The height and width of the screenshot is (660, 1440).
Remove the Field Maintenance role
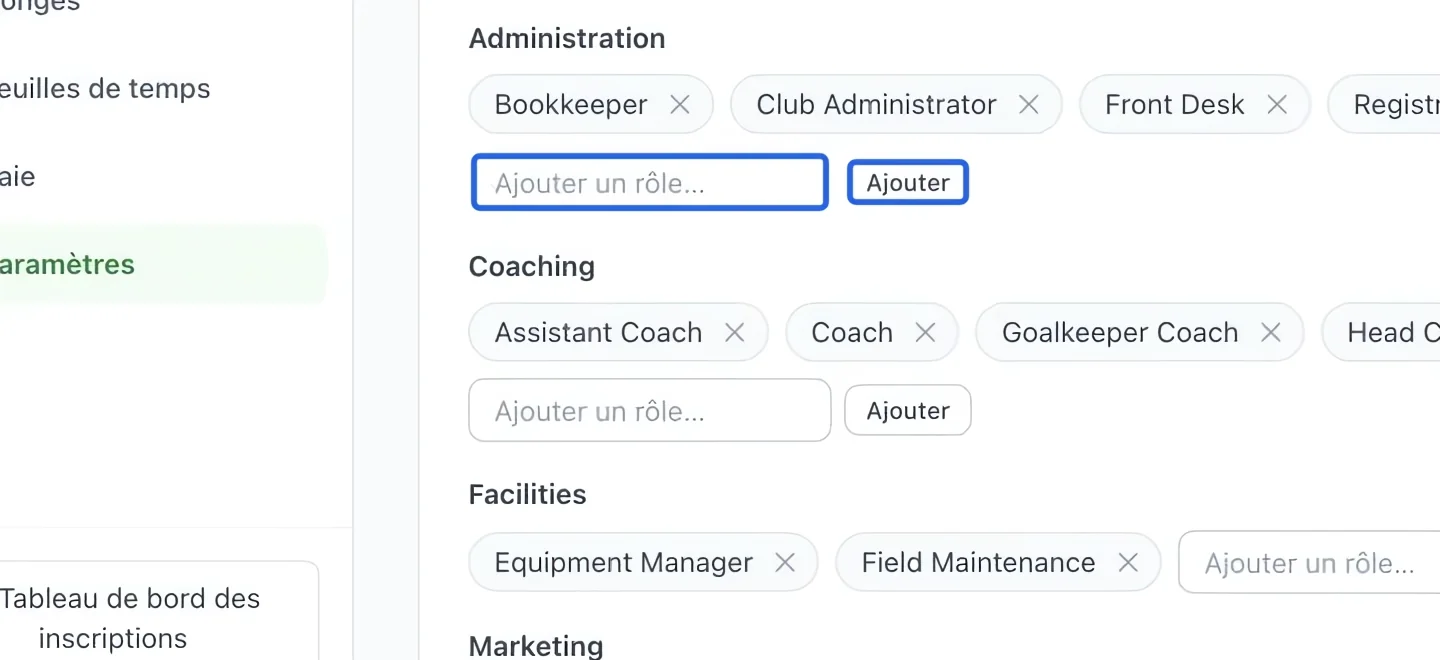(x=1128, y=562)
